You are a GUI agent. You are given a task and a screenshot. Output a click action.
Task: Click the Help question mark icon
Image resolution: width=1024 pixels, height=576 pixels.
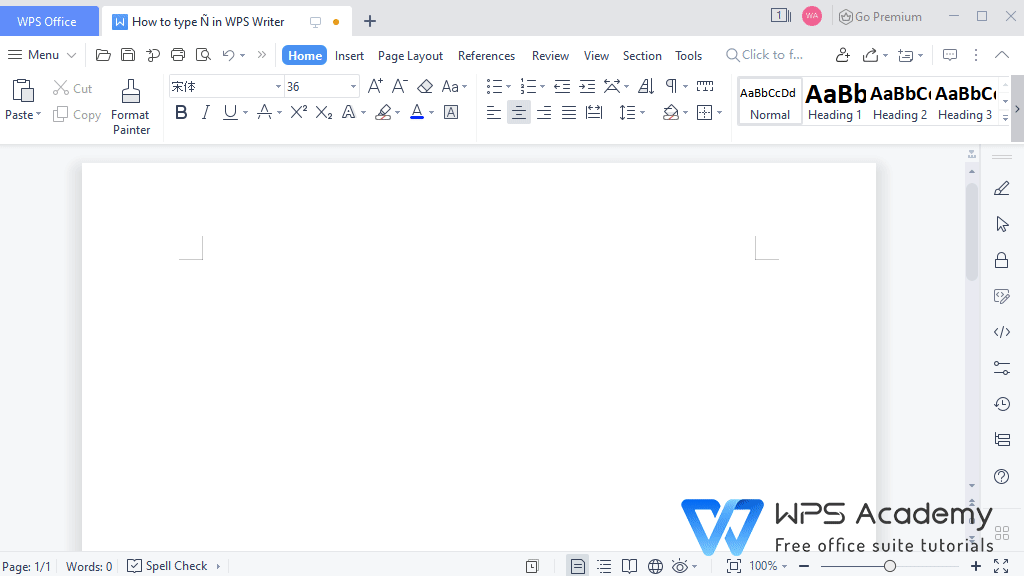tap(1002, 476)
